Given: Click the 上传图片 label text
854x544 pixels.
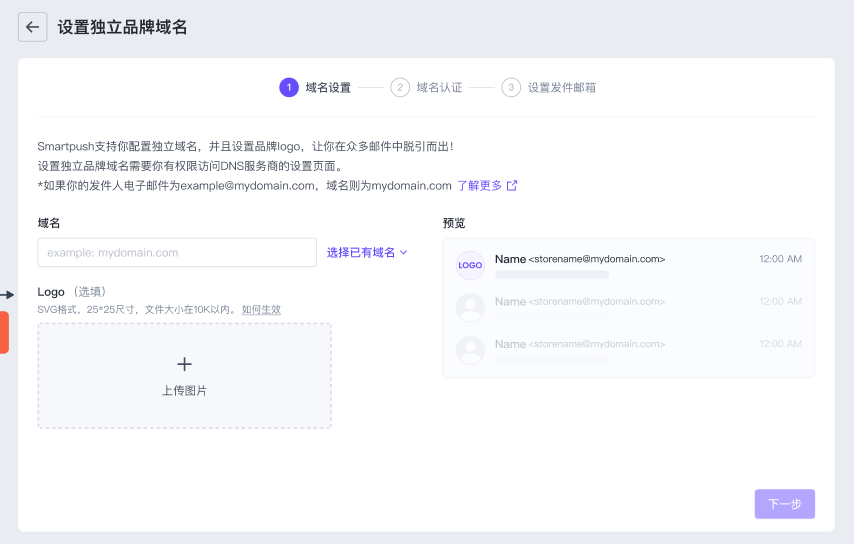Looking at the screenshot, I should pyautogui.click(x=184, y=391).
